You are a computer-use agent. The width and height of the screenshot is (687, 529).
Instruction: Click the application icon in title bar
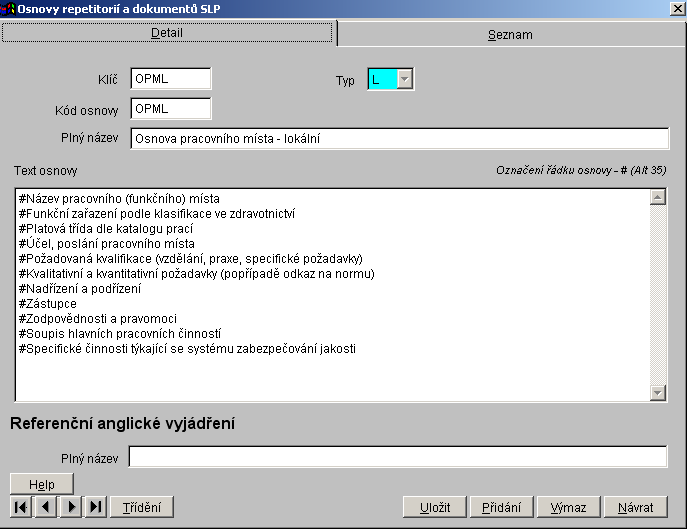click(x=8, y=8)
